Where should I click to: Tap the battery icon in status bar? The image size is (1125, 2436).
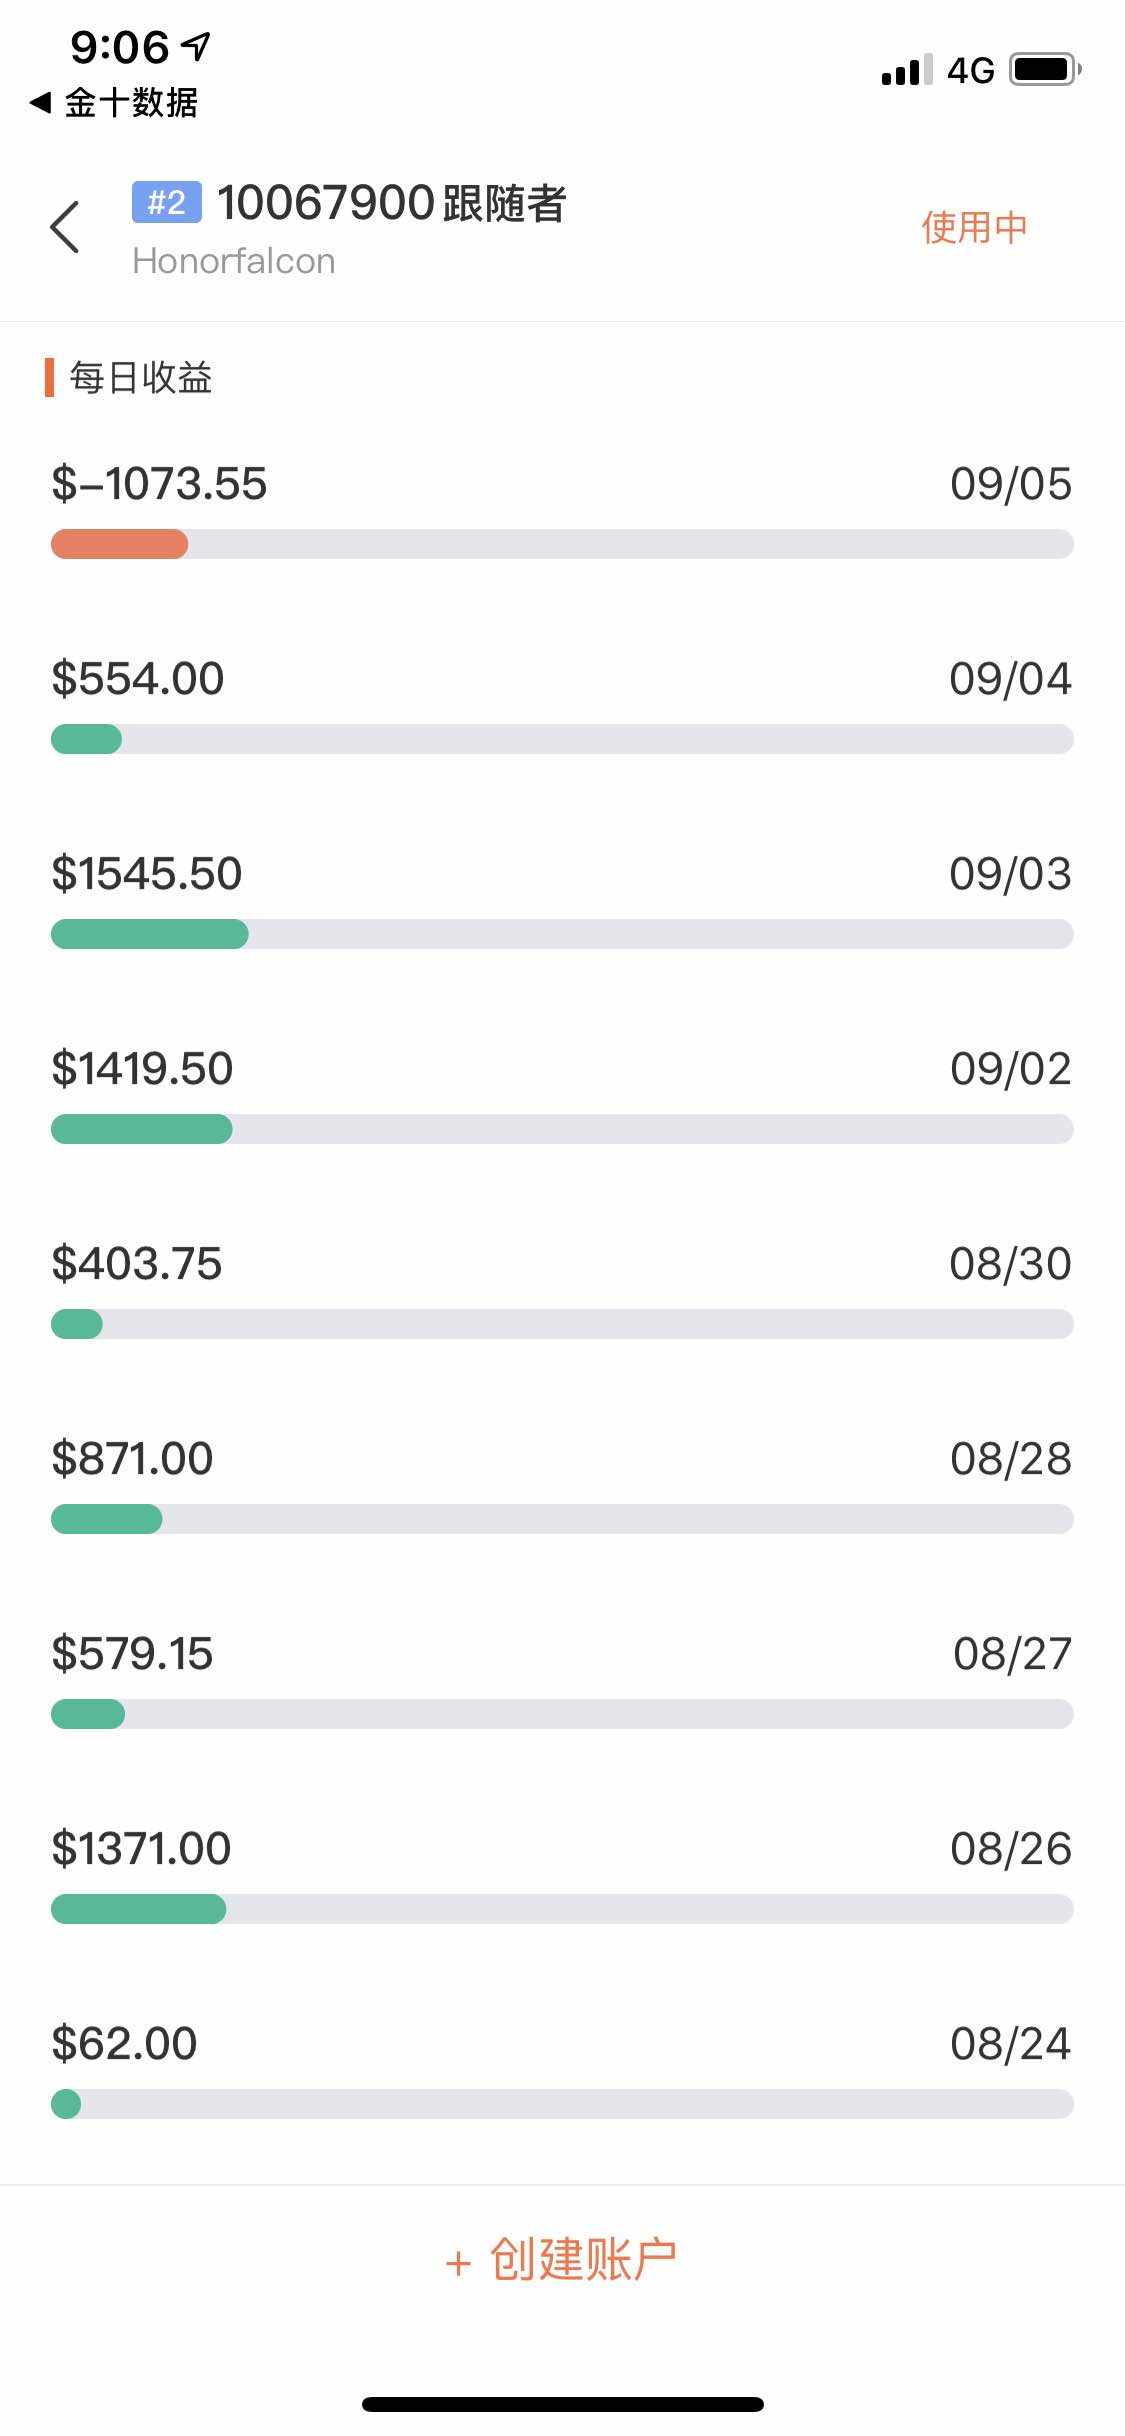1045,70
